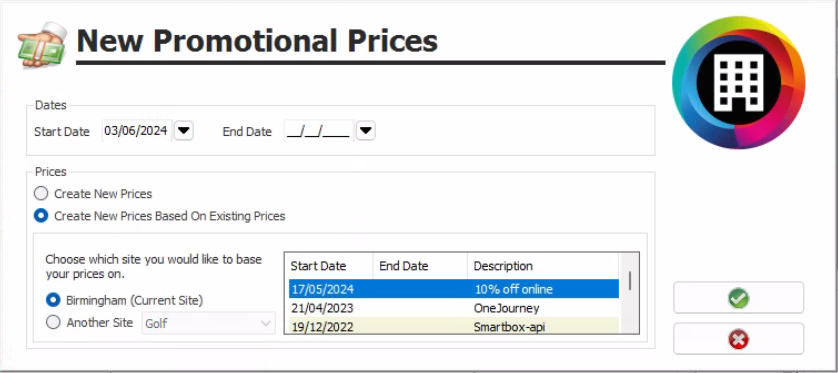The width and height of the screenshot is (838, 373).
Task: Choose Birmingham (Current Site) radio button
Action: [x=125, y=300]
